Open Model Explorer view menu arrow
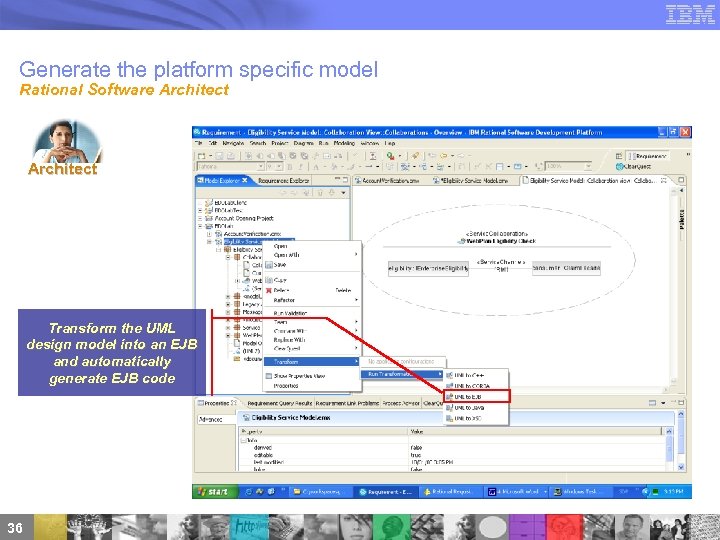 point(343,193)
